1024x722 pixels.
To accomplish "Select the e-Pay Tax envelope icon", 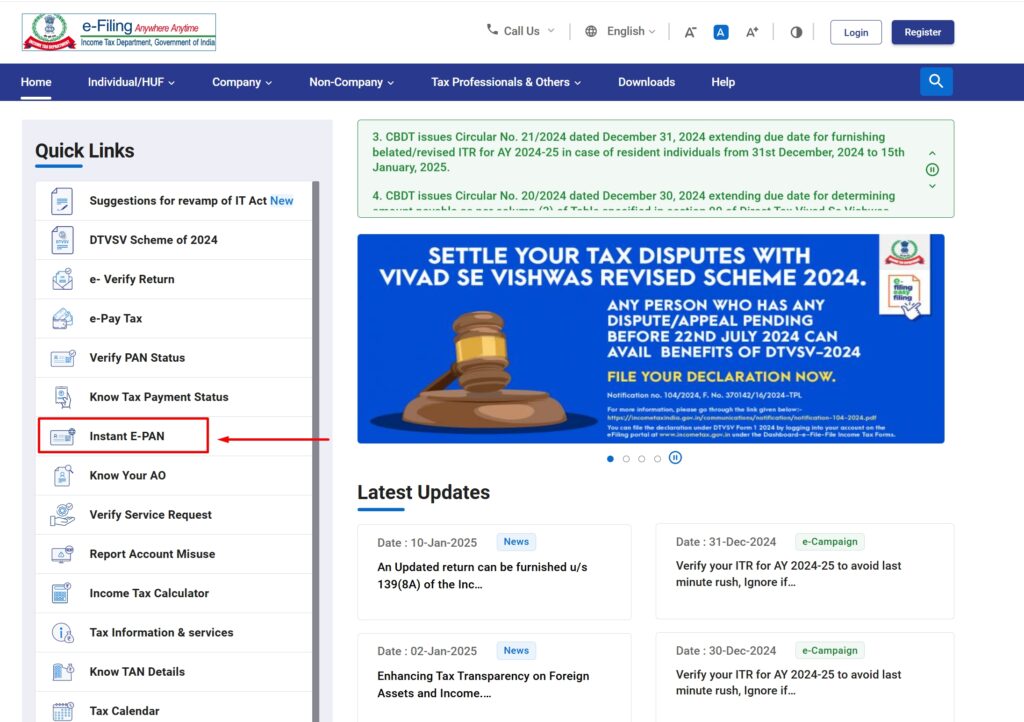I will pyautogui.click(x=61, y=318).
